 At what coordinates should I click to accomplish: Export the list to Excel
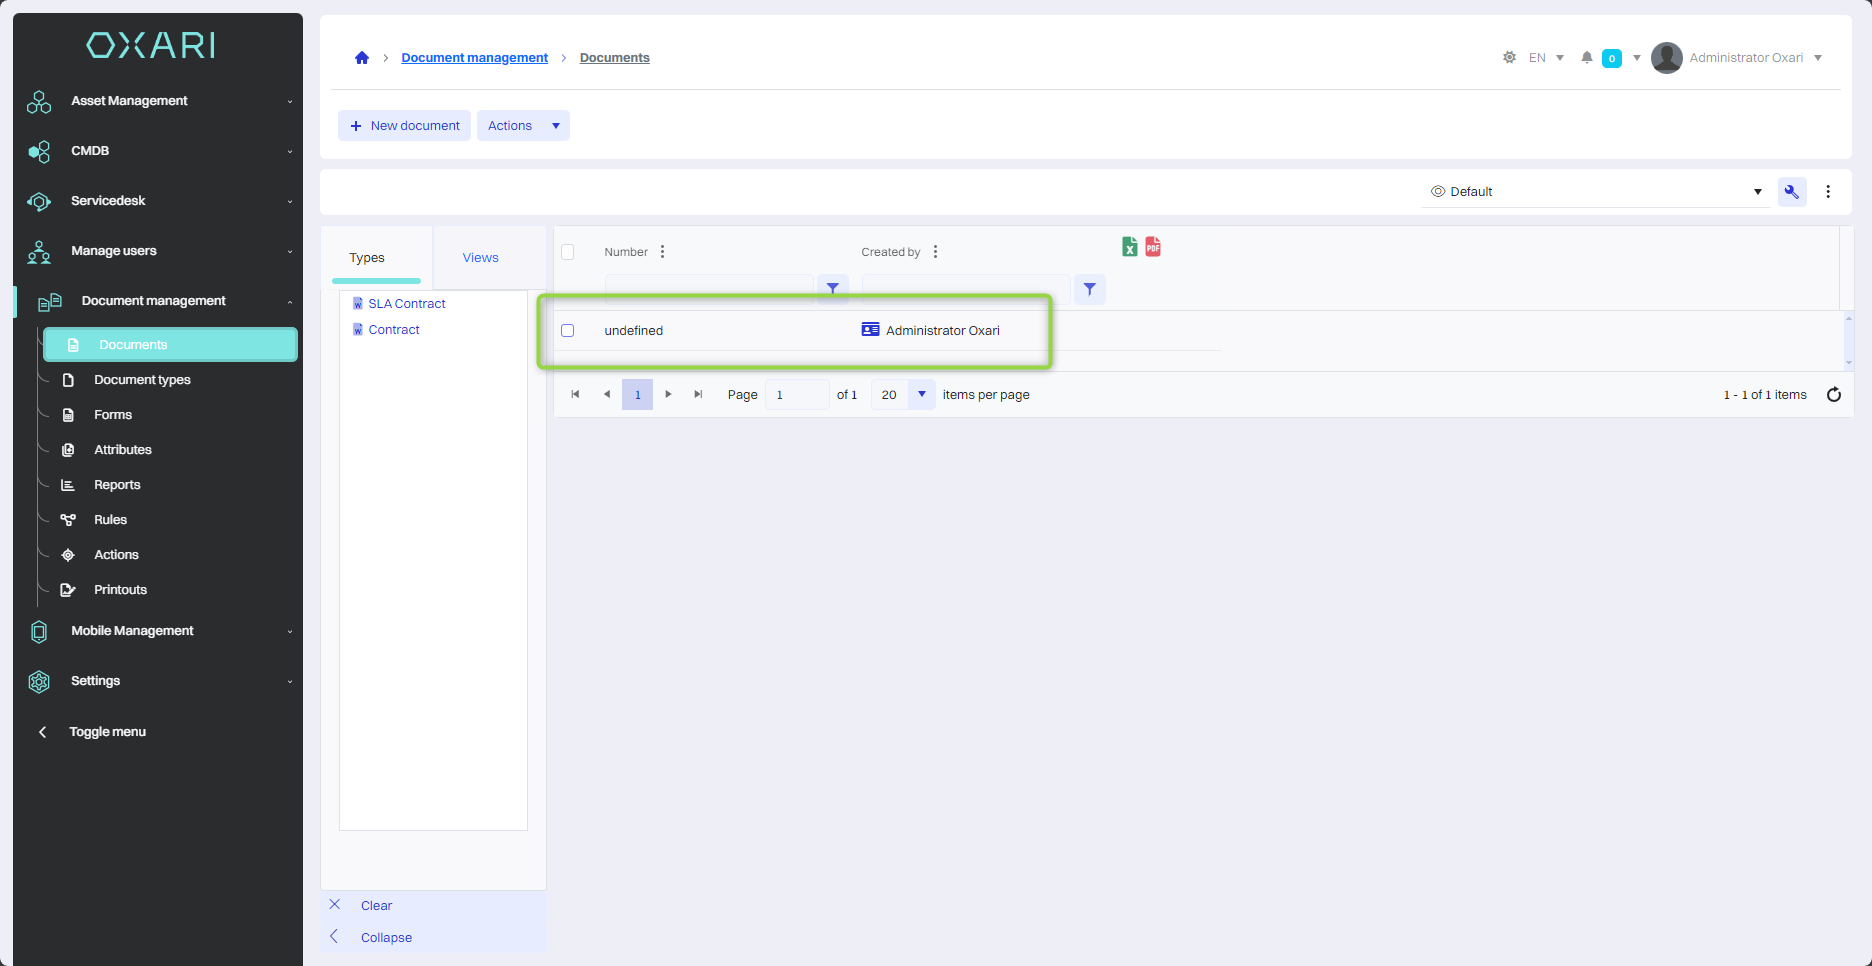(1129, 247)
